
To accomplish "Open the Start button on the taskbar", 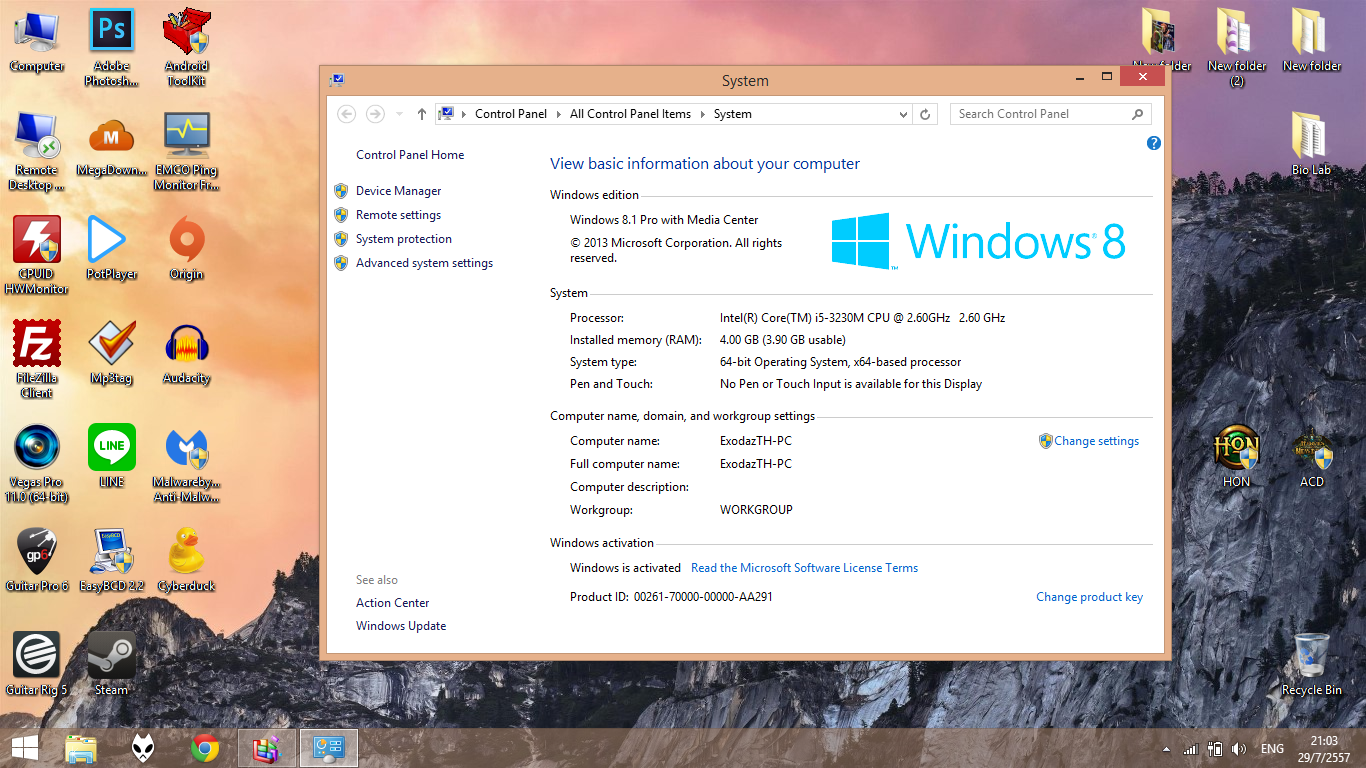I will click(24, 748).
